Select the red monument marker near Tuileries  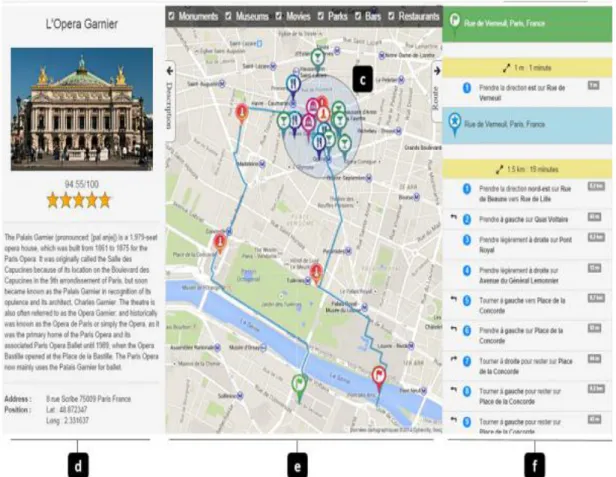point(316,273)
